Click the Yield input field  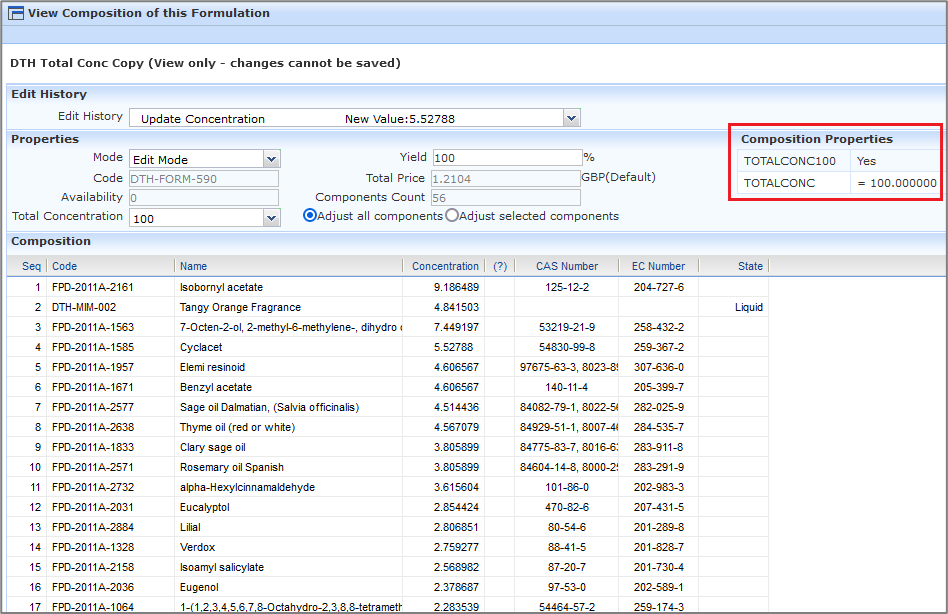[507, 158]
